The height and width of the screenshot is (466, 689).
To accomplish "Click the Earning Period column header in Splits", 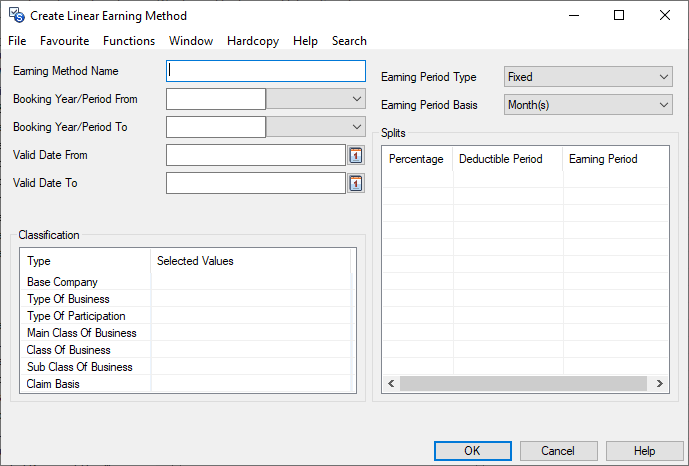I will click(x=615, y=159).
